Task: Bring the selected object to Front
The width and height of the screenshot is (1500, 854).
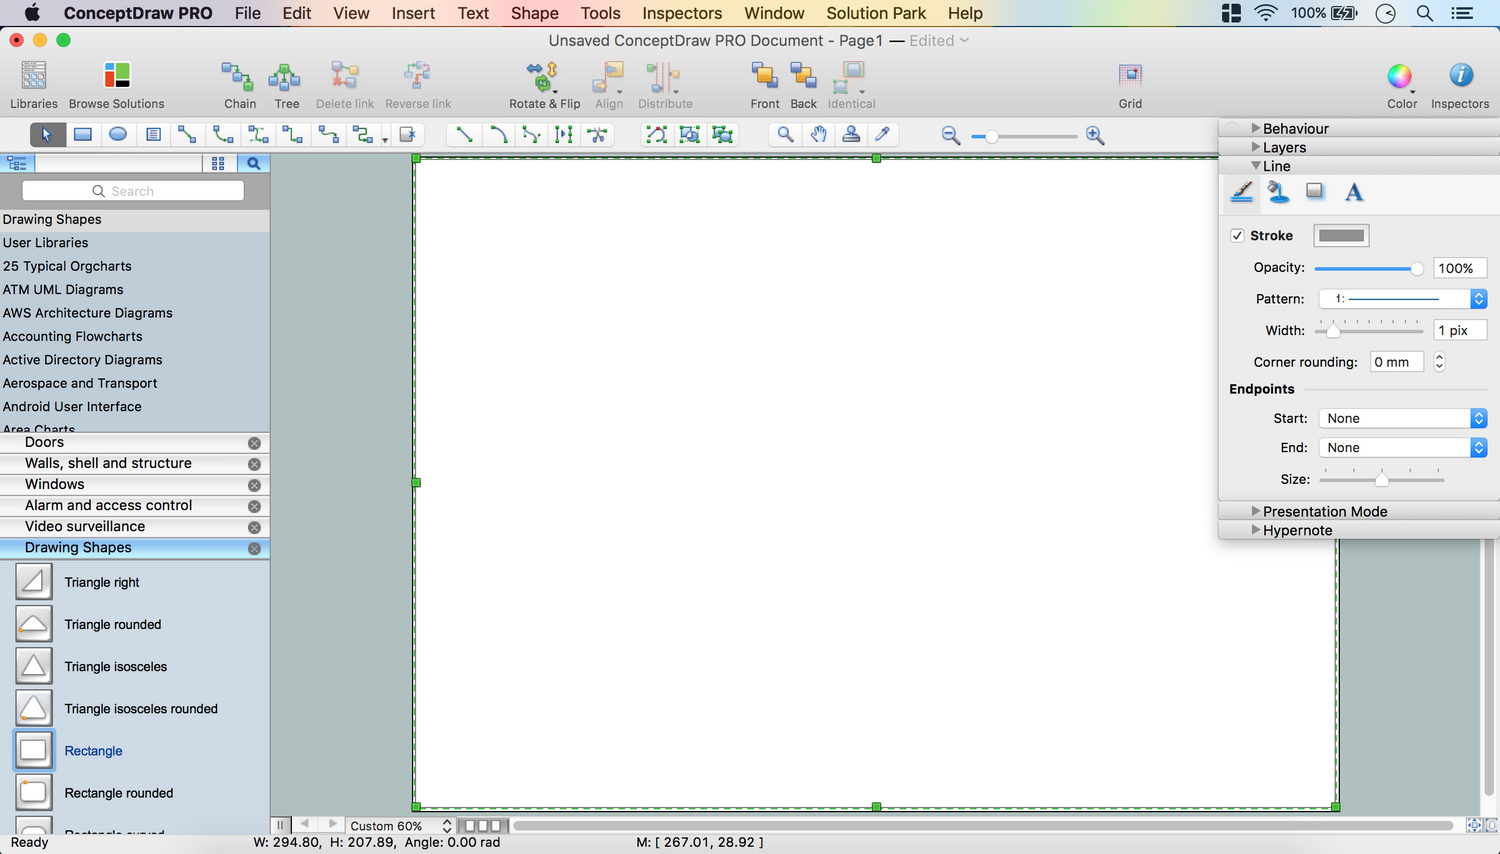Action: 765,84
